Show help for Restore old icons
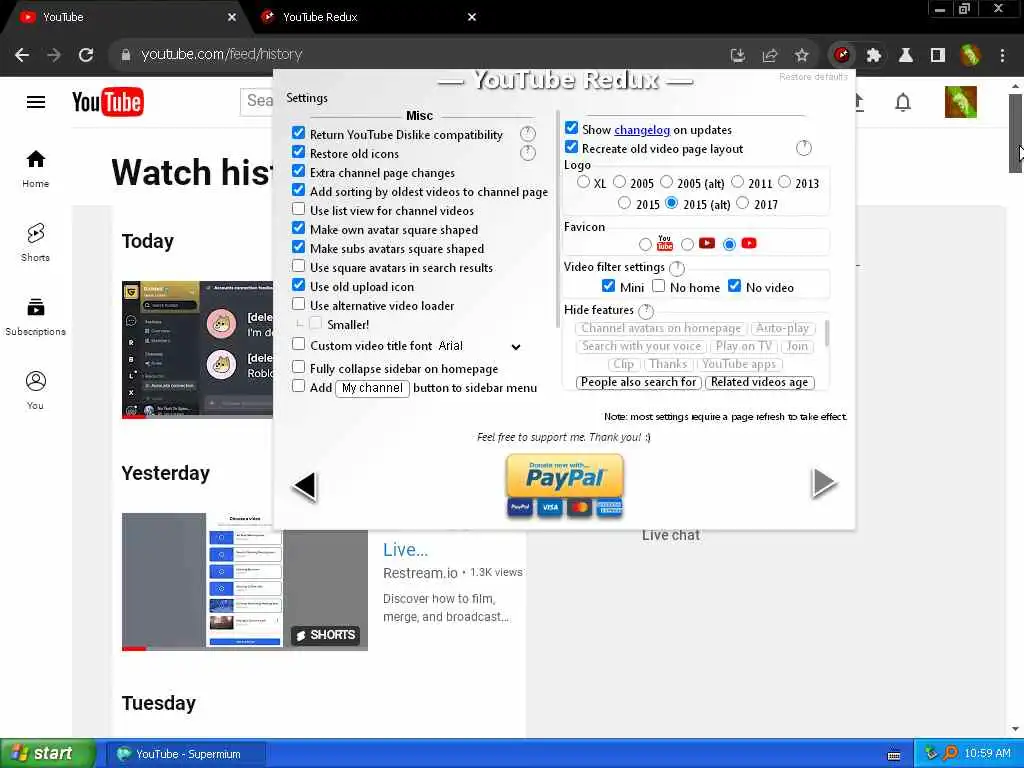This screenshot has width=1024, height=768. point(528,153)
